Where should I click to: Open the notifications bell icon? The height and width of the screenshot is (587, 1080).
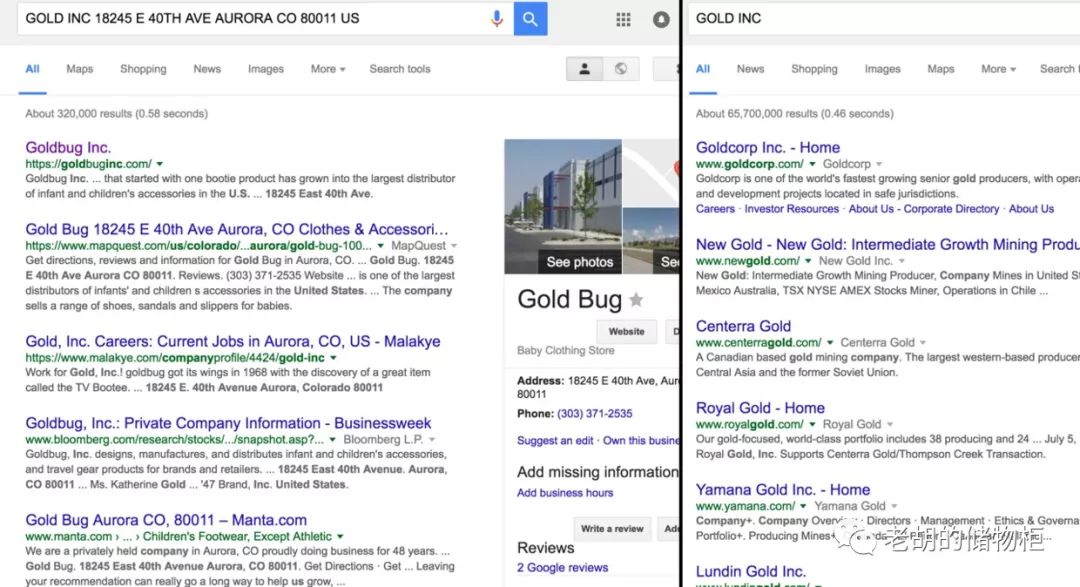661,19
